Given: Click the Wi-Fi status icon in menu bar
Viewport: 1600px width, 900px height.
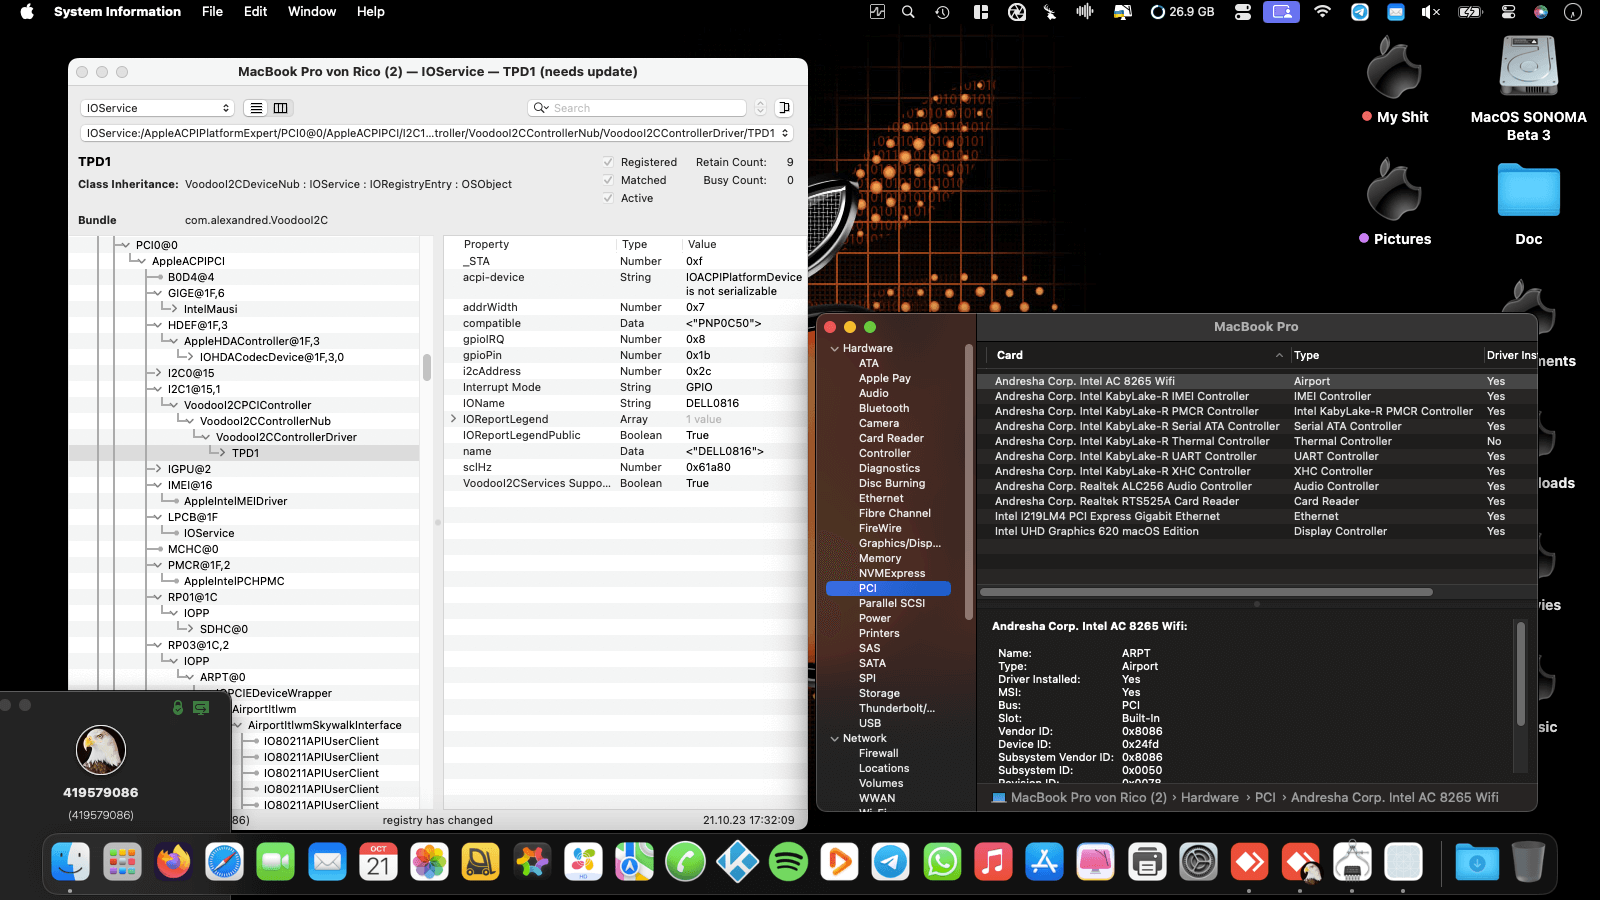Looking at the screenshot, I should [1322, 12].
